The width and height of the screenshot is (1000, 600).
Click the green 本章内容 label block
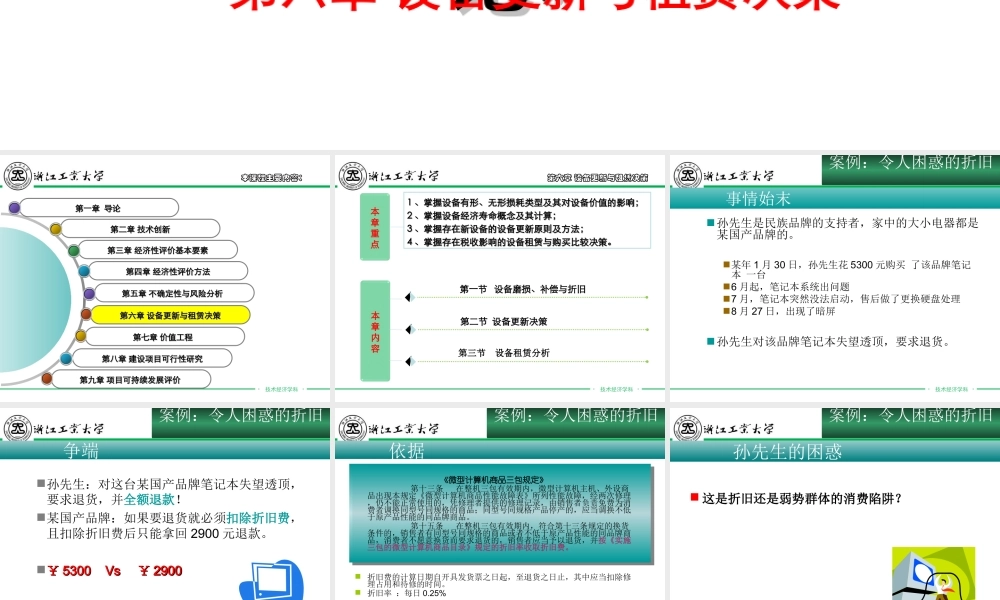[x=375, y=331]
